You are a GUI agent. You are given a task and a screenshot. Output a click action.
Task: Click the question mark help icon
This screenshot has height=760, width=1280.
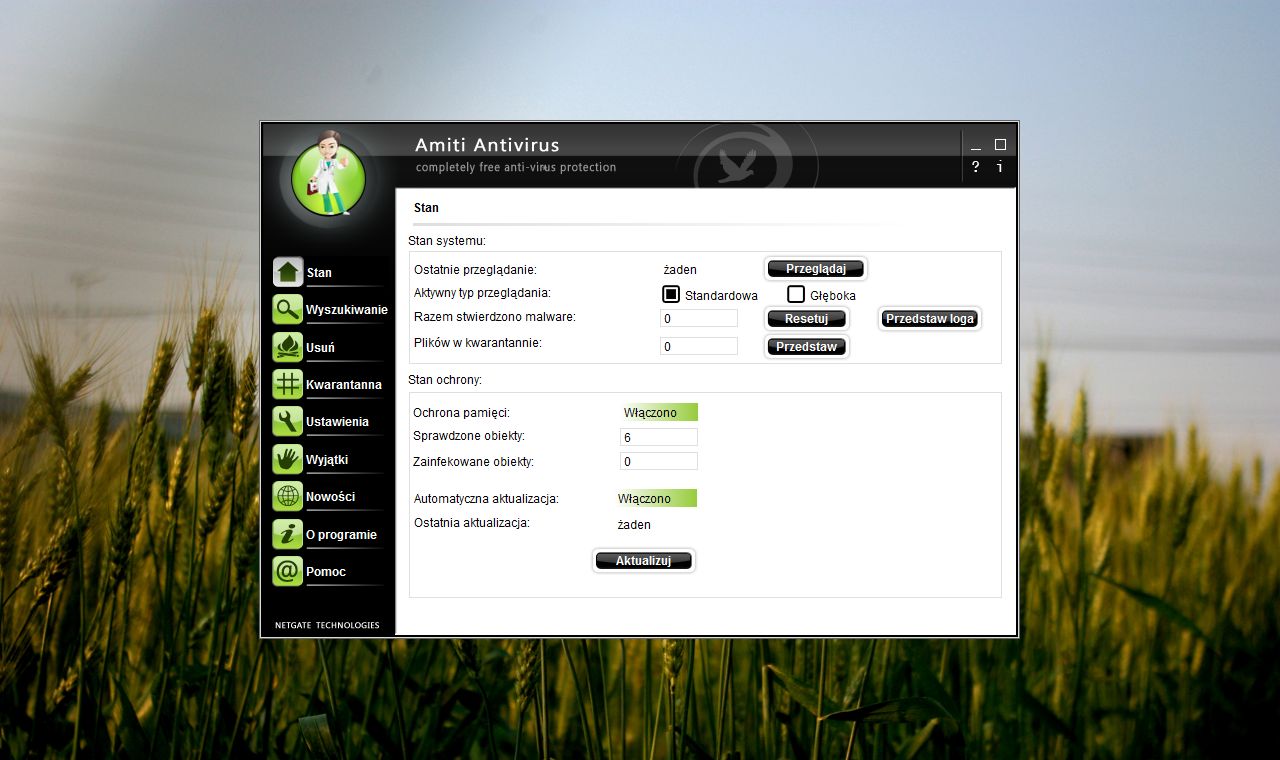[x=976, y=167]
